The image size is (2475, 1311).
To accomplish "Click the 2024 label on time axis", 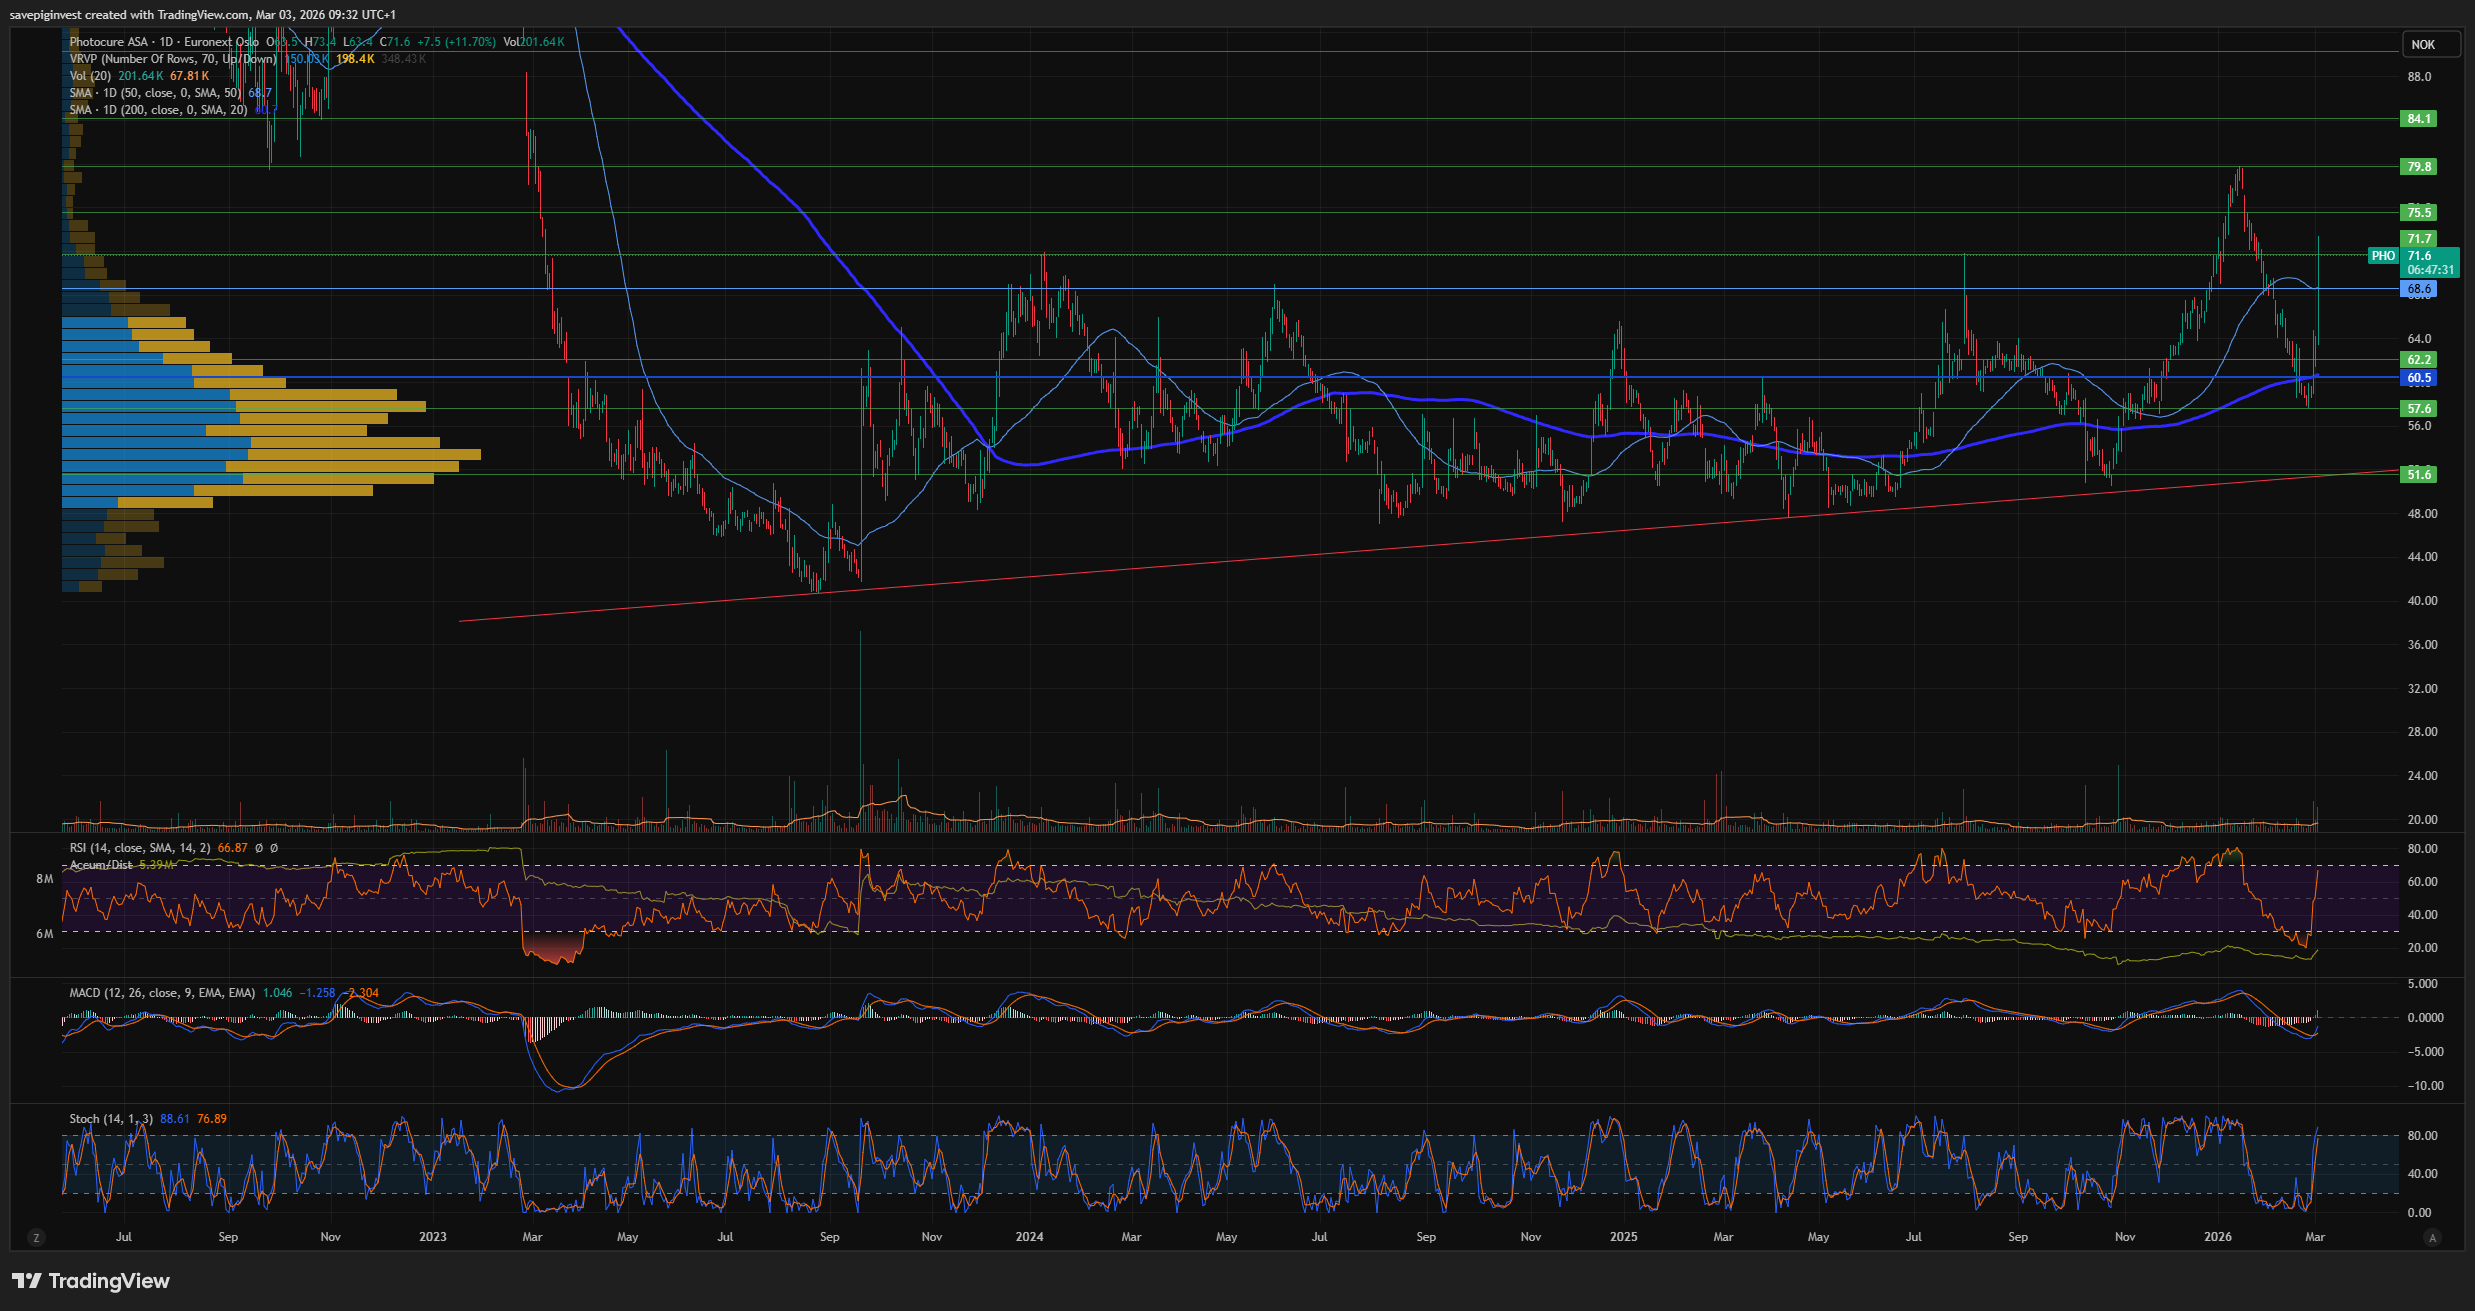I will click(1029, 1237).
